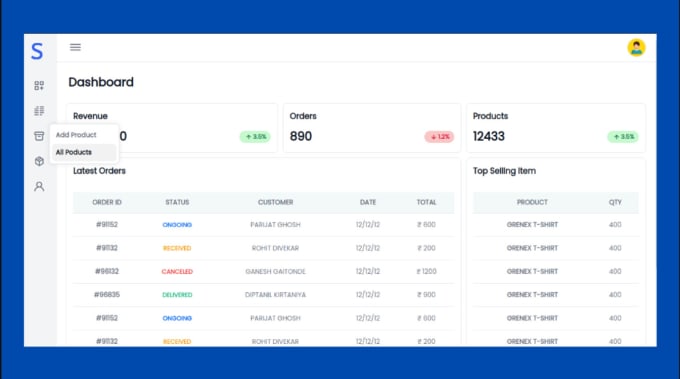The image size is (680, 379).
Task: Click customer GANESH GAITONDE
Action: [x=275, y=271]
